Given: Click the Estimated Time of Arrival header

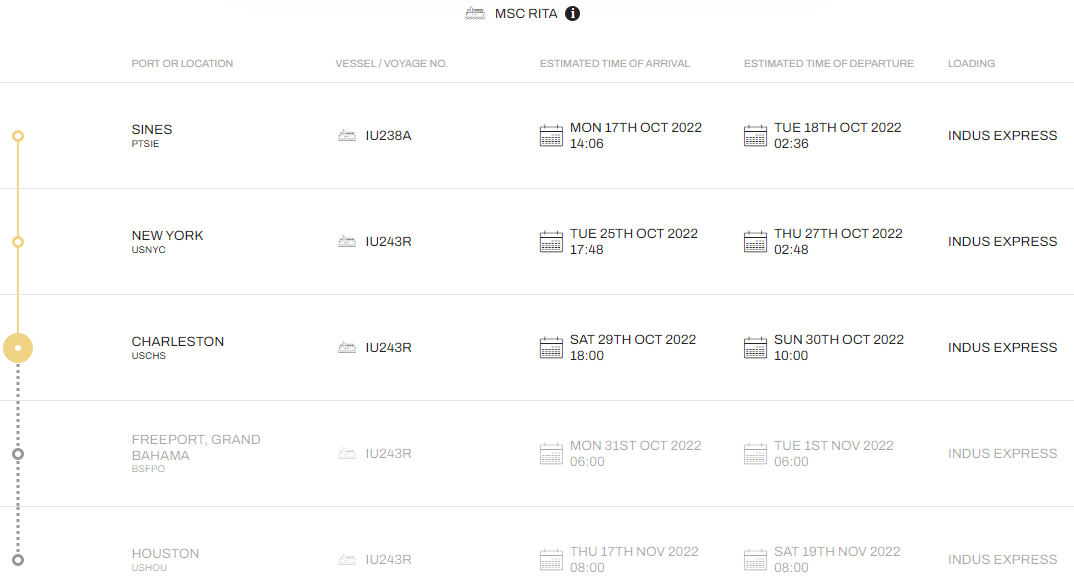Looking at the screenshot, I should [x=614, y=64].
